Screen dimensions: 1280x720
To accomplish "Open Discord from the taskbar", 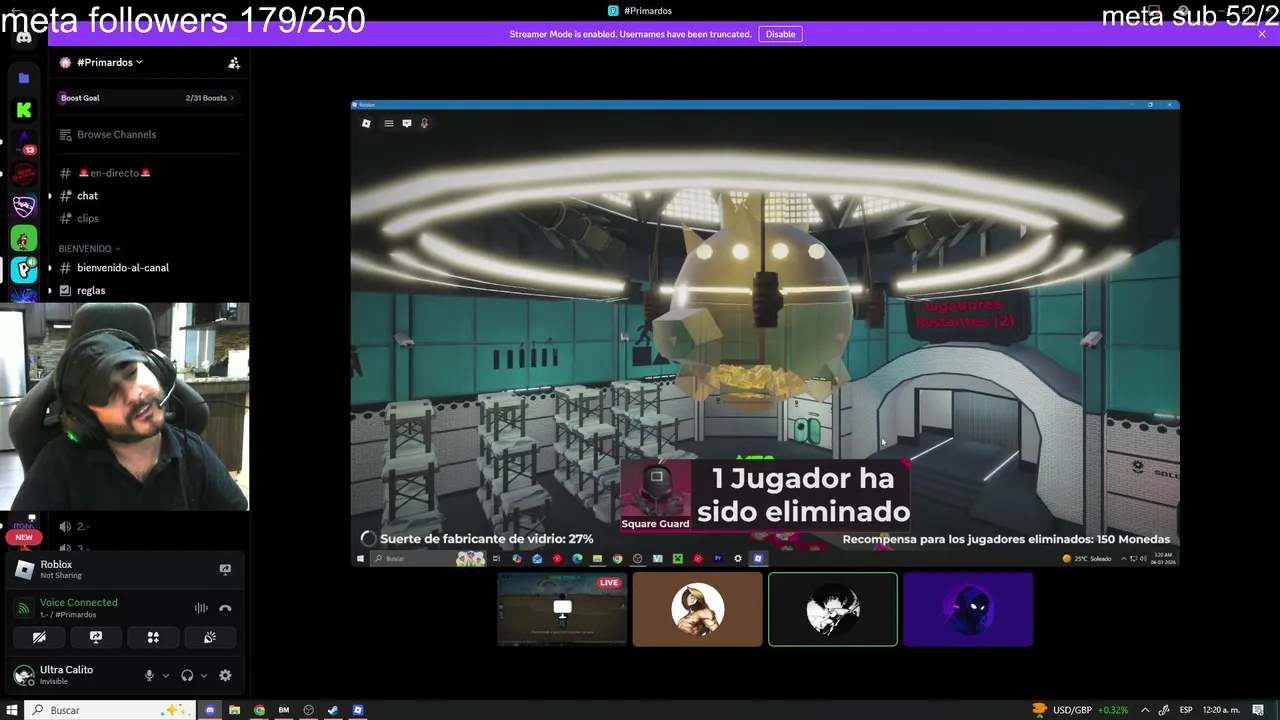I will pyautogui.click(x=210, y=710).
